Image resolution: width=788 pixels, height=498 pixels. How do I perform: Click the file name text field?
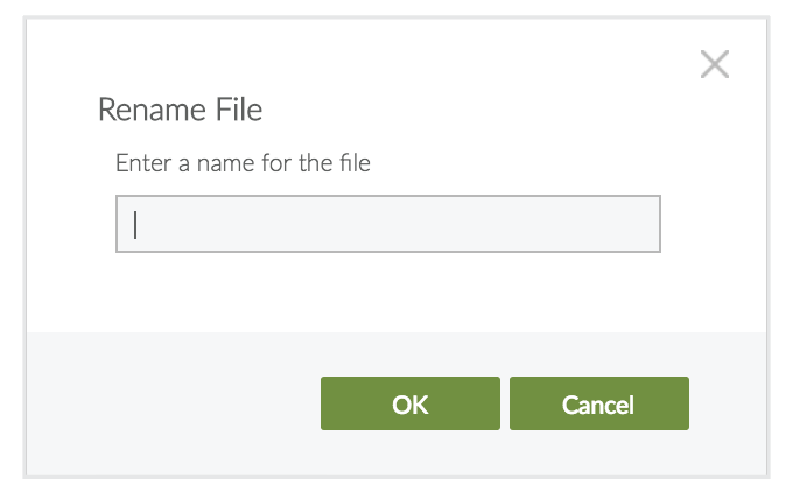pyautogui.click(x=388, y=224)
